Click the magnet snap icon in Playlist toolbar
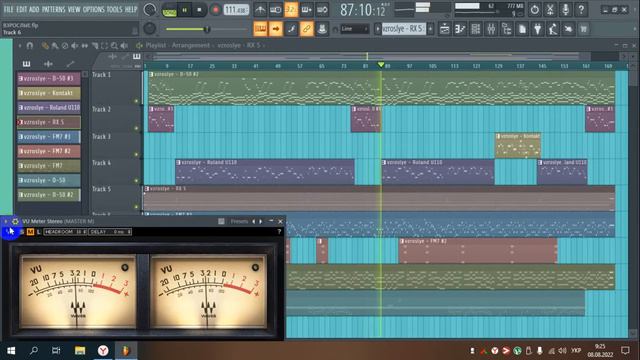This screenshot has width=640, height=360. point(29,46)
